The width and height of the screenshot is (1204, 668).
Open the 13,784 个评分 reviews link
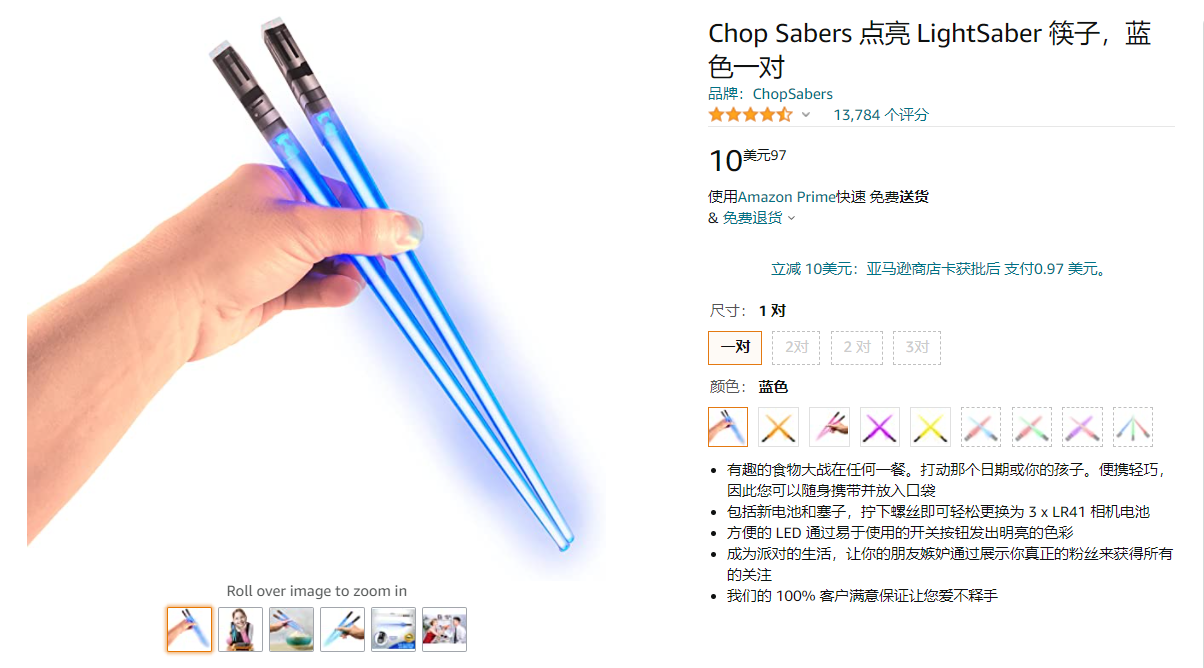click(x=881, y=115)
